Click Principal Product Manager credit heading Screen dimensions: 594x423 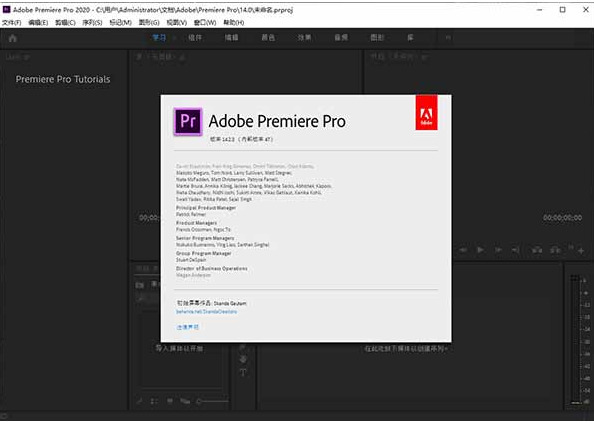click(206, 208)
